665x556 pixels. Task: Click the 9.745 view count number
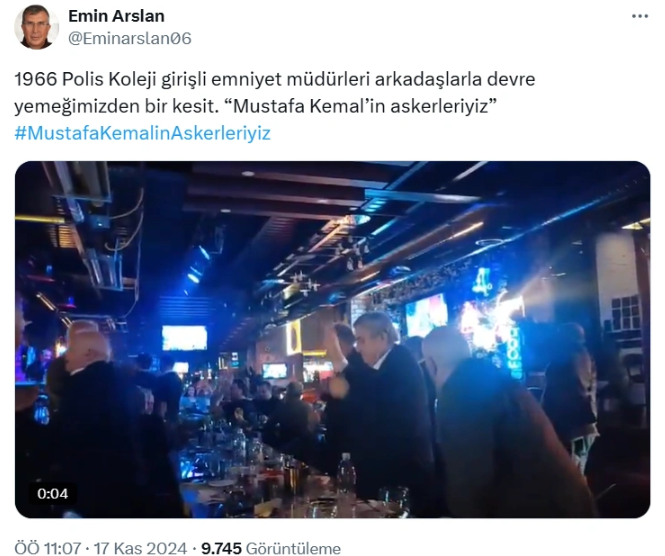pos(221,548)
